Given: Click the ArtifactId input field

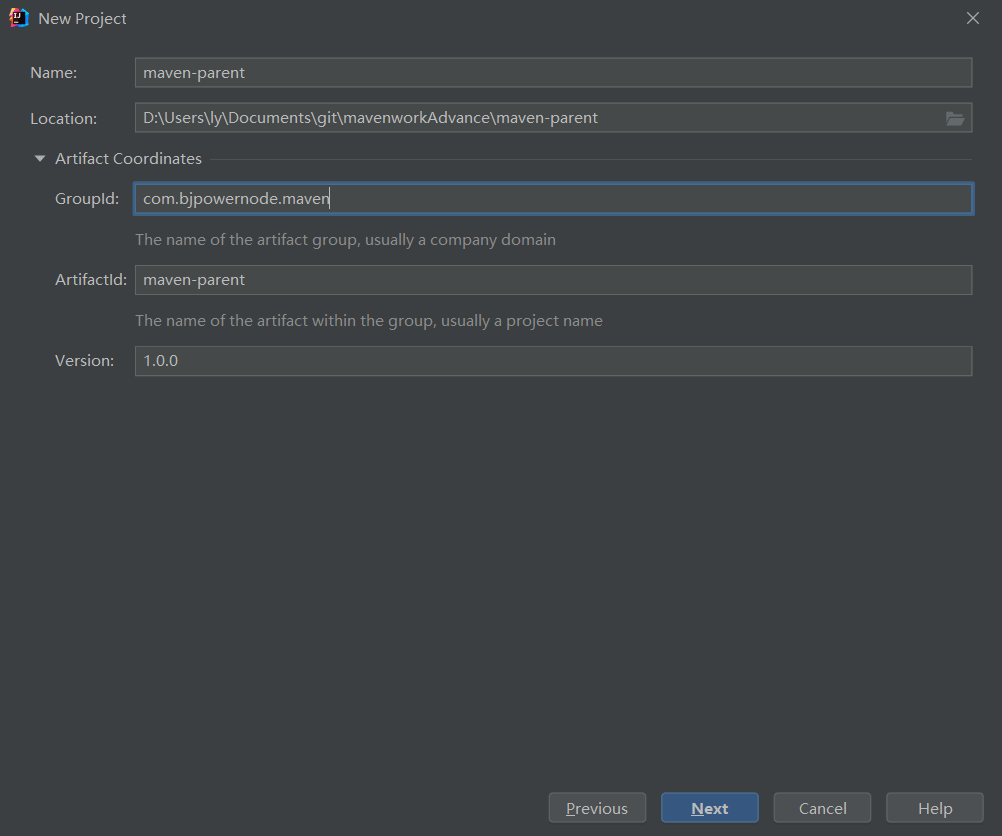Looking at the screenshot, I should click(553, 280).
